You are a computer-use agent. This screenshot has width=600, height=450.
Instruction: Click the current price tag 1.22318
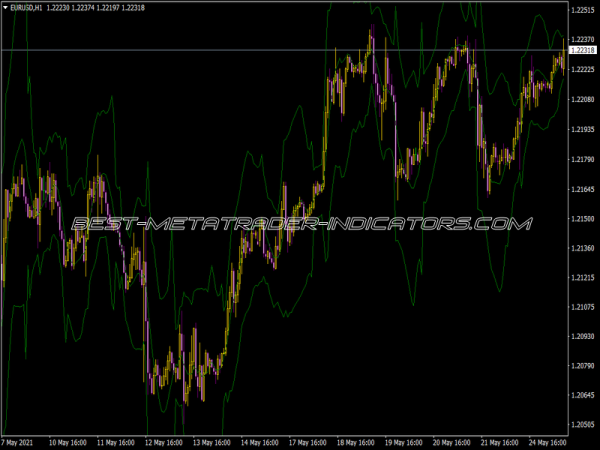(x=582, y=50)
